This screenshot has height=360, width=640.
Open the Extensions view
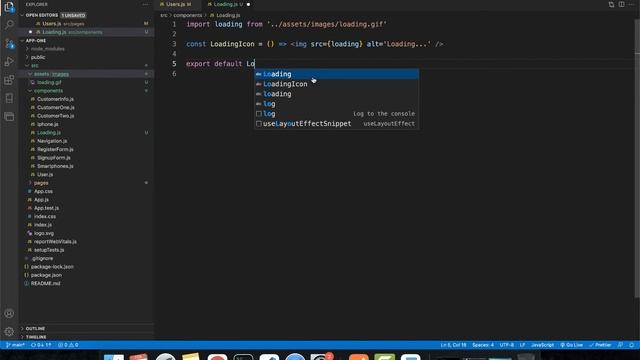coord(9,80)
